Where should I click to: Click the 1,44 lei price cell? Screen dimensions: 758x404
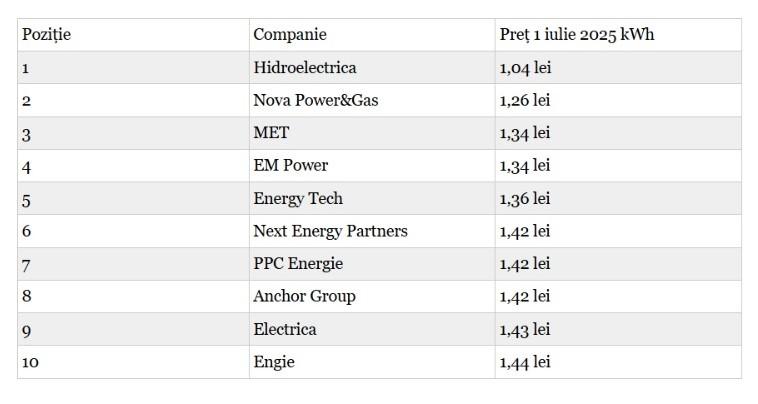pos(525,362)
